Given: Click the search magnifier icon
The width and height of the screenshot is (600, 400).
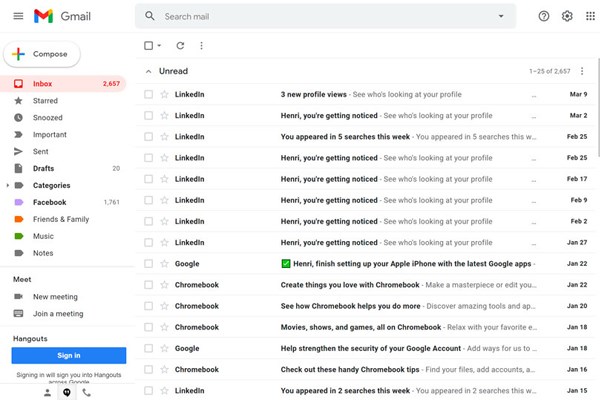Looking at the screenshot, I should [x=150, y=16].
